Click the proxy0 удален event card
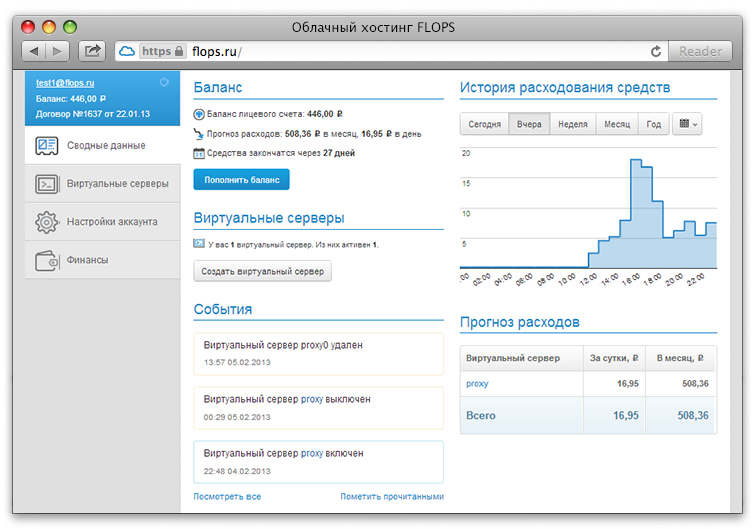Viewport: 756px width, 529px height. tap(318, 354)
